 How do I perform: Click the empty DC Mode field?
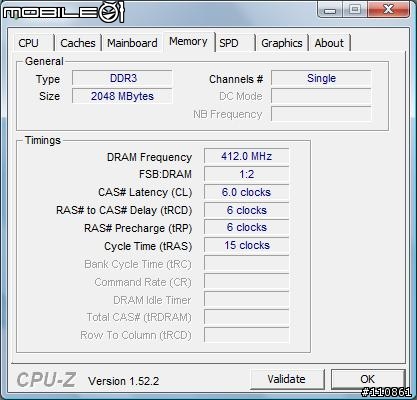[321, 96]
